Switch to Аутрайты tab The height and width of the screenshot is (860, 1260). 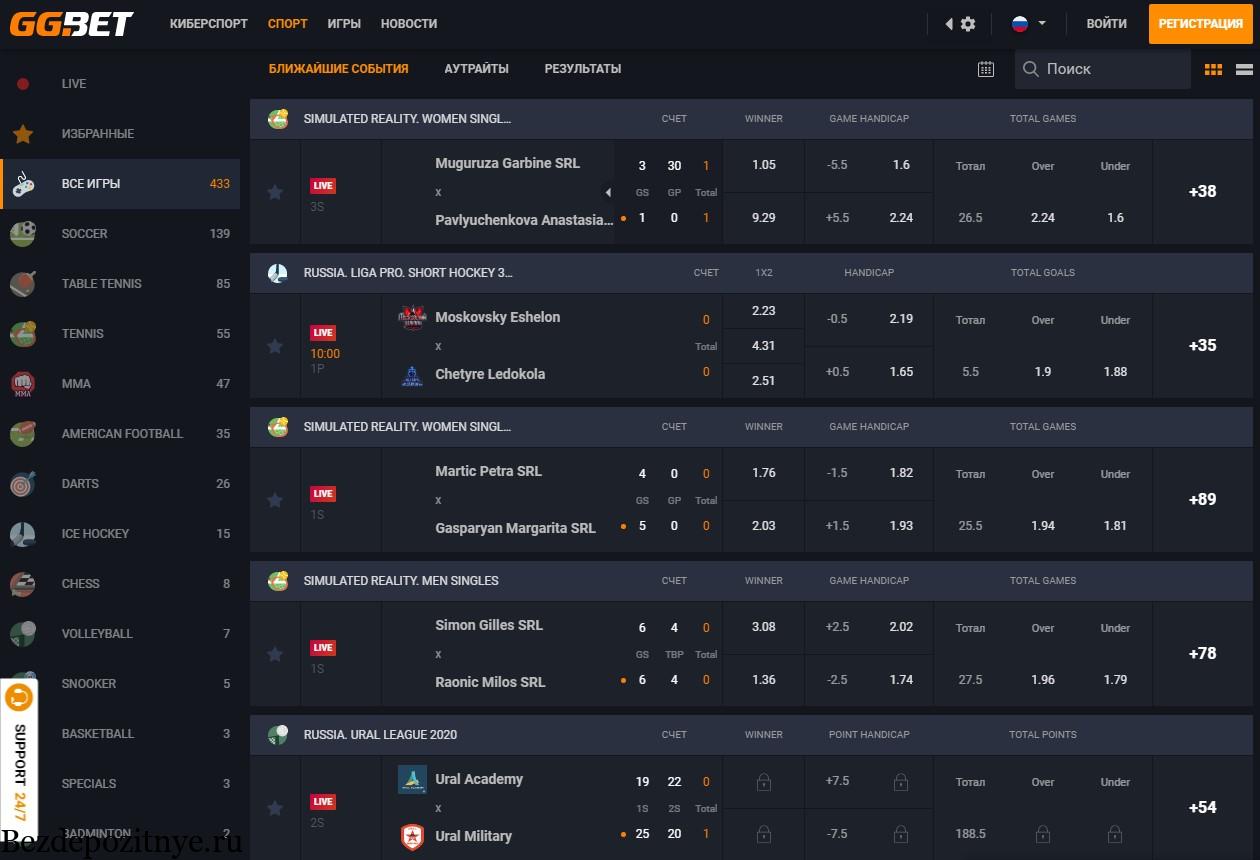(x=477, y=69)
